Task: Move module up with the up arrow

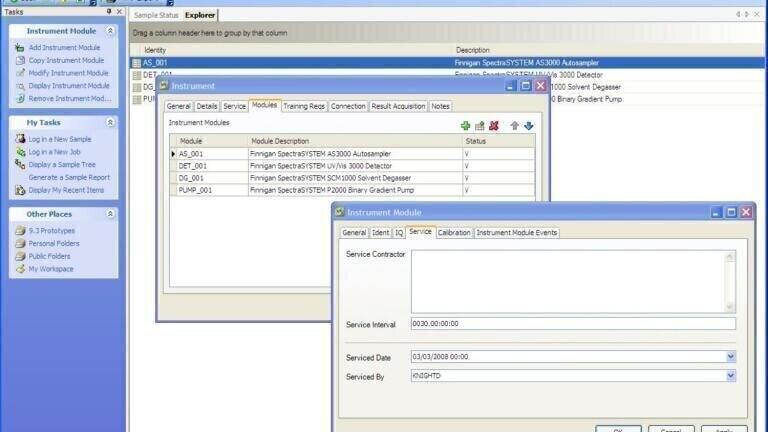Action: point(514,126)
